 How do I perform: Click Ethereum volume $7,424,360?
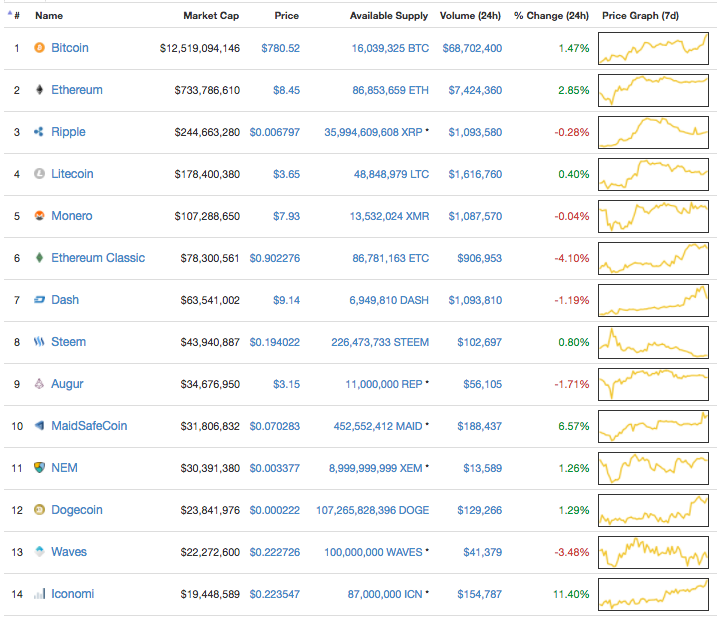(x=475, y=90)
